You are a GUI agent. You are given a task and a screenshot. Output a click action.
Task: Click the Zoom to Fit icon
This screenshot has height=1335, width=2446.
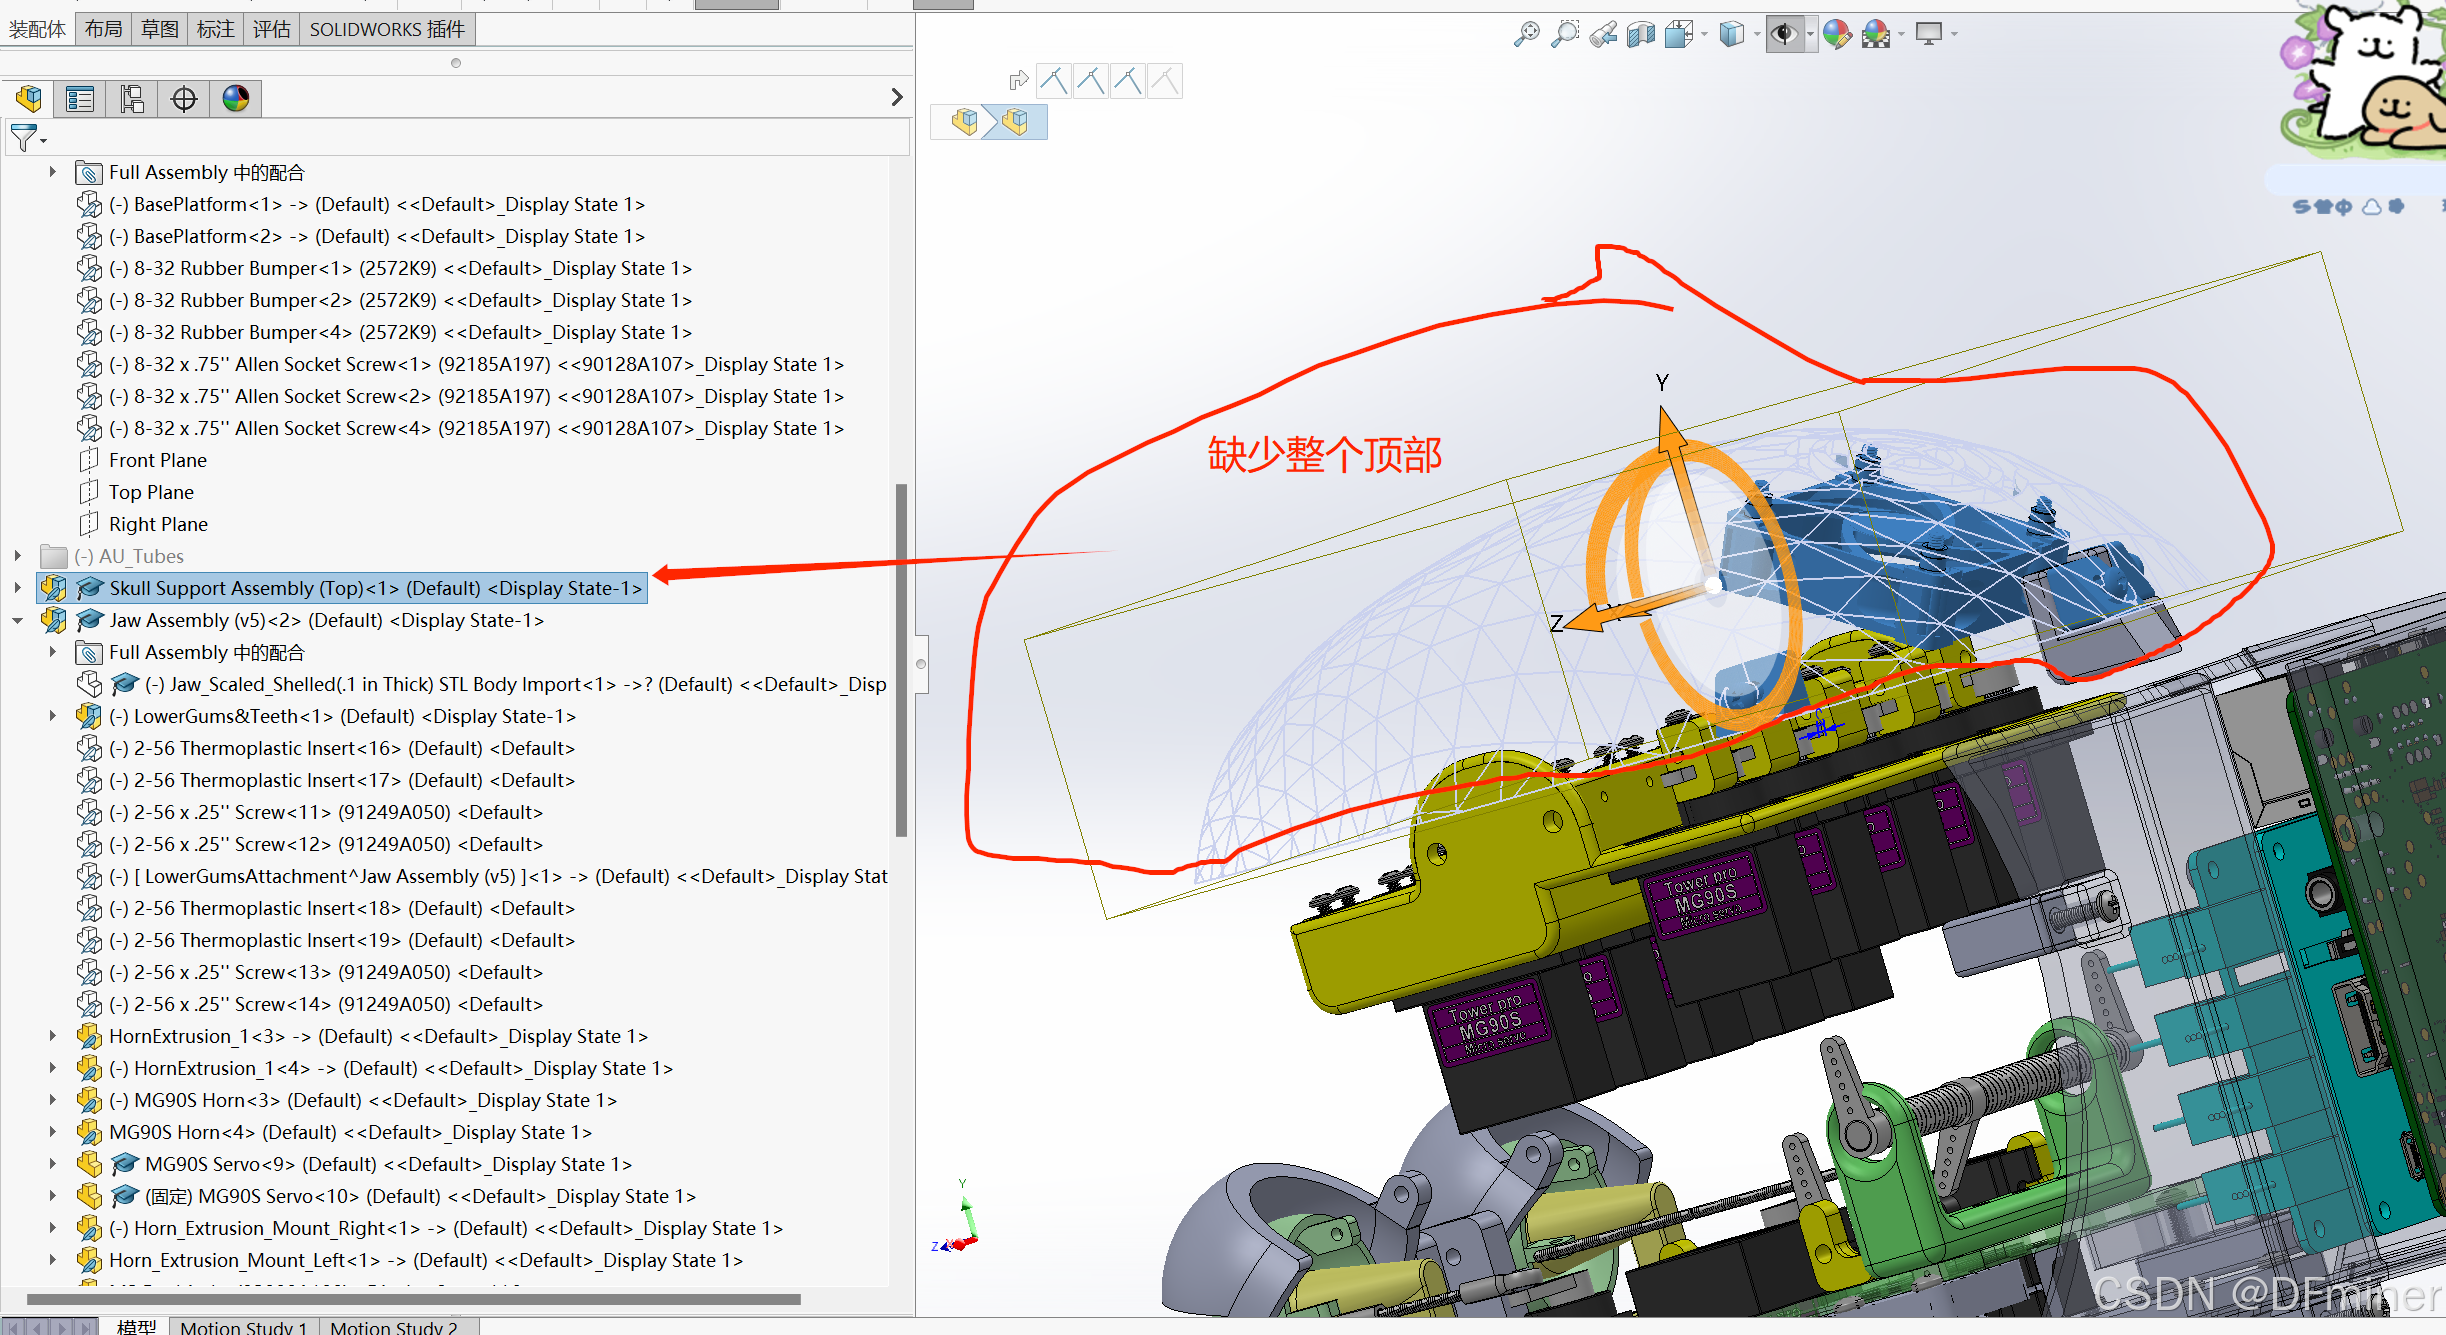pos(1526,34)
